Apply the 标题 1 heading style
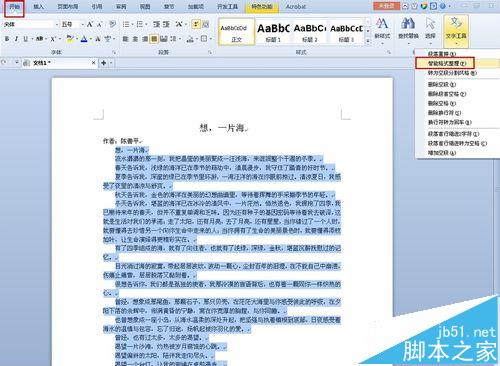This screenshot has height=366, width=500. pyautogui.click(x=273, y=32)
